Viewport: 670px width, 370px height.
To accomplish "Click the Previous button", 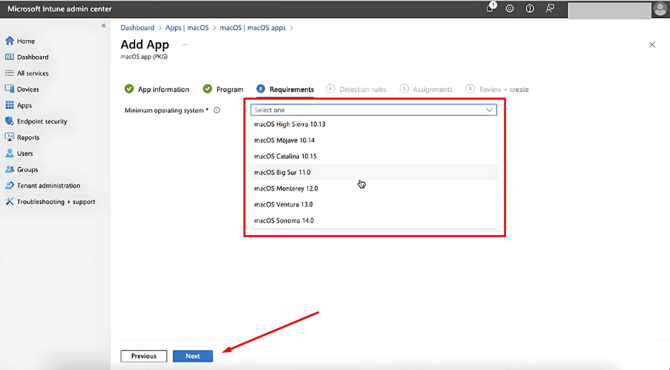I will pos(144,356).
